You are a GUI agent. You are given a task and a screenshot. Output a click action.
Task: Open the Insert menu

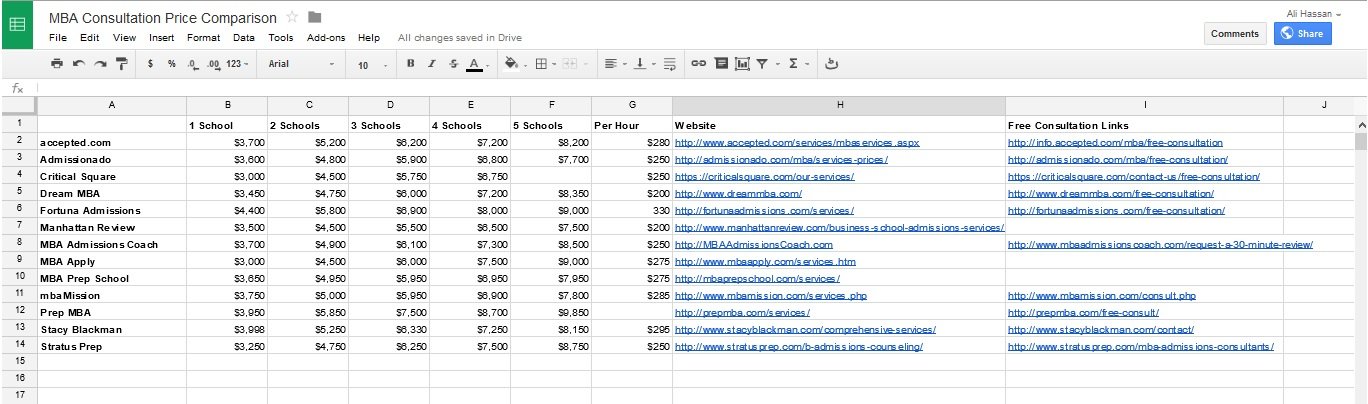click(x=161, y=38)
